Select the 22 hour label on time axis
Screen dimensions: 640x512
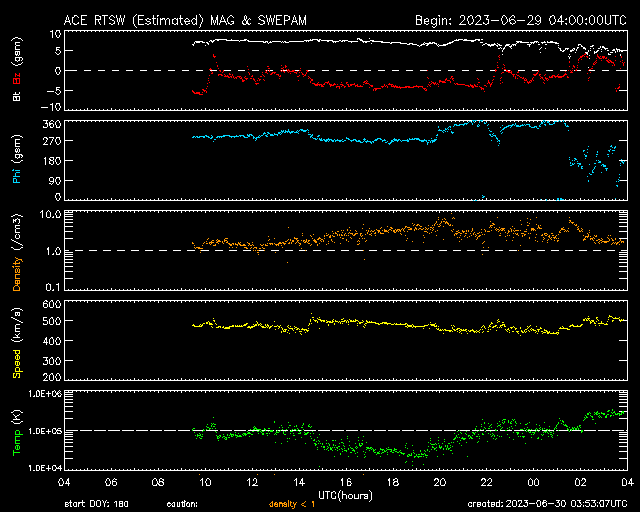487,482
